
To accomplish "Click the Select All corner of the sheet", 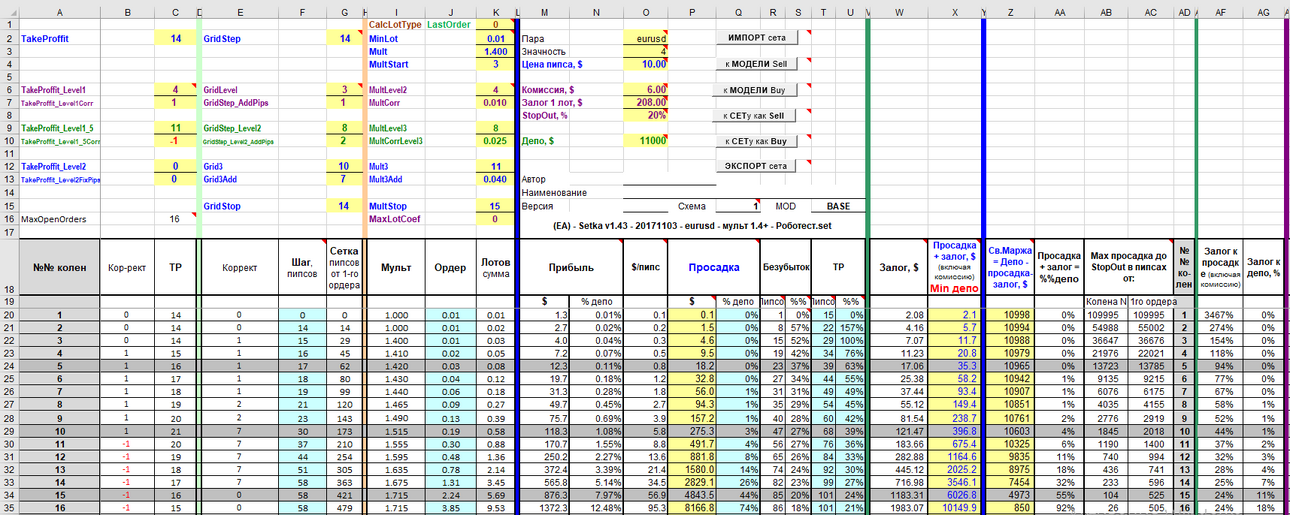I will [x=8, y=11].
